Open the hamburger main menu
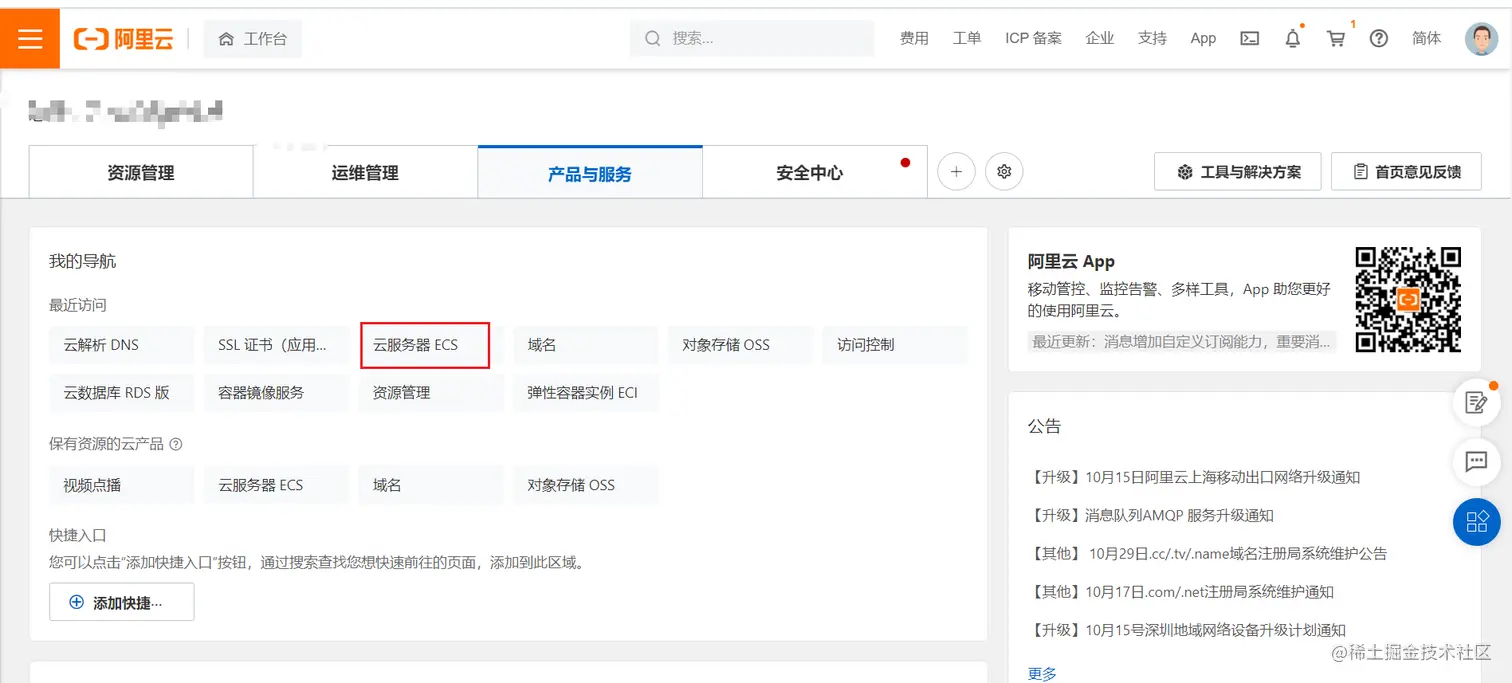The height and width of the screenshot is (683, 1512). 30,39
